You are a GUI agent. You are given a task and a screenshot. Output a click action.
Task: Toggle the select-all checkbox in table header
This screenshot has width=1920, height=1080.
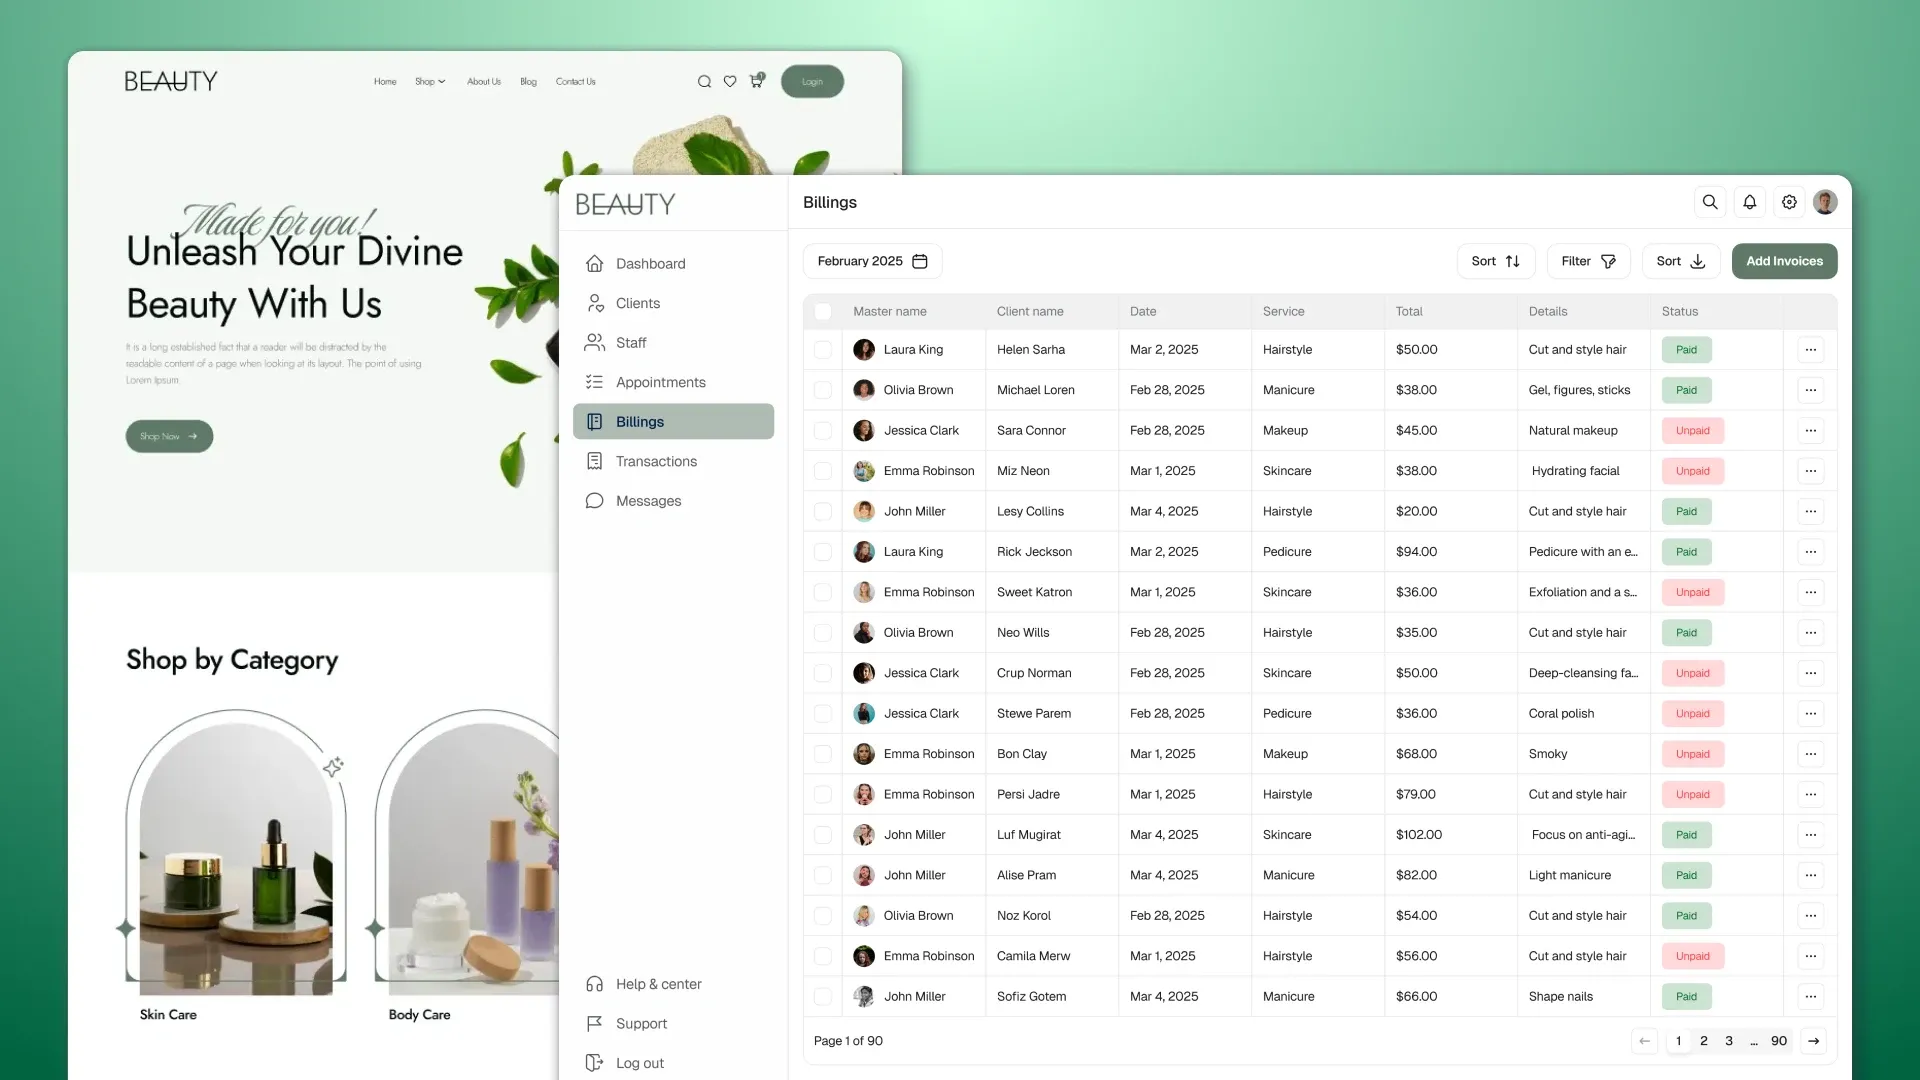point(822,312)
